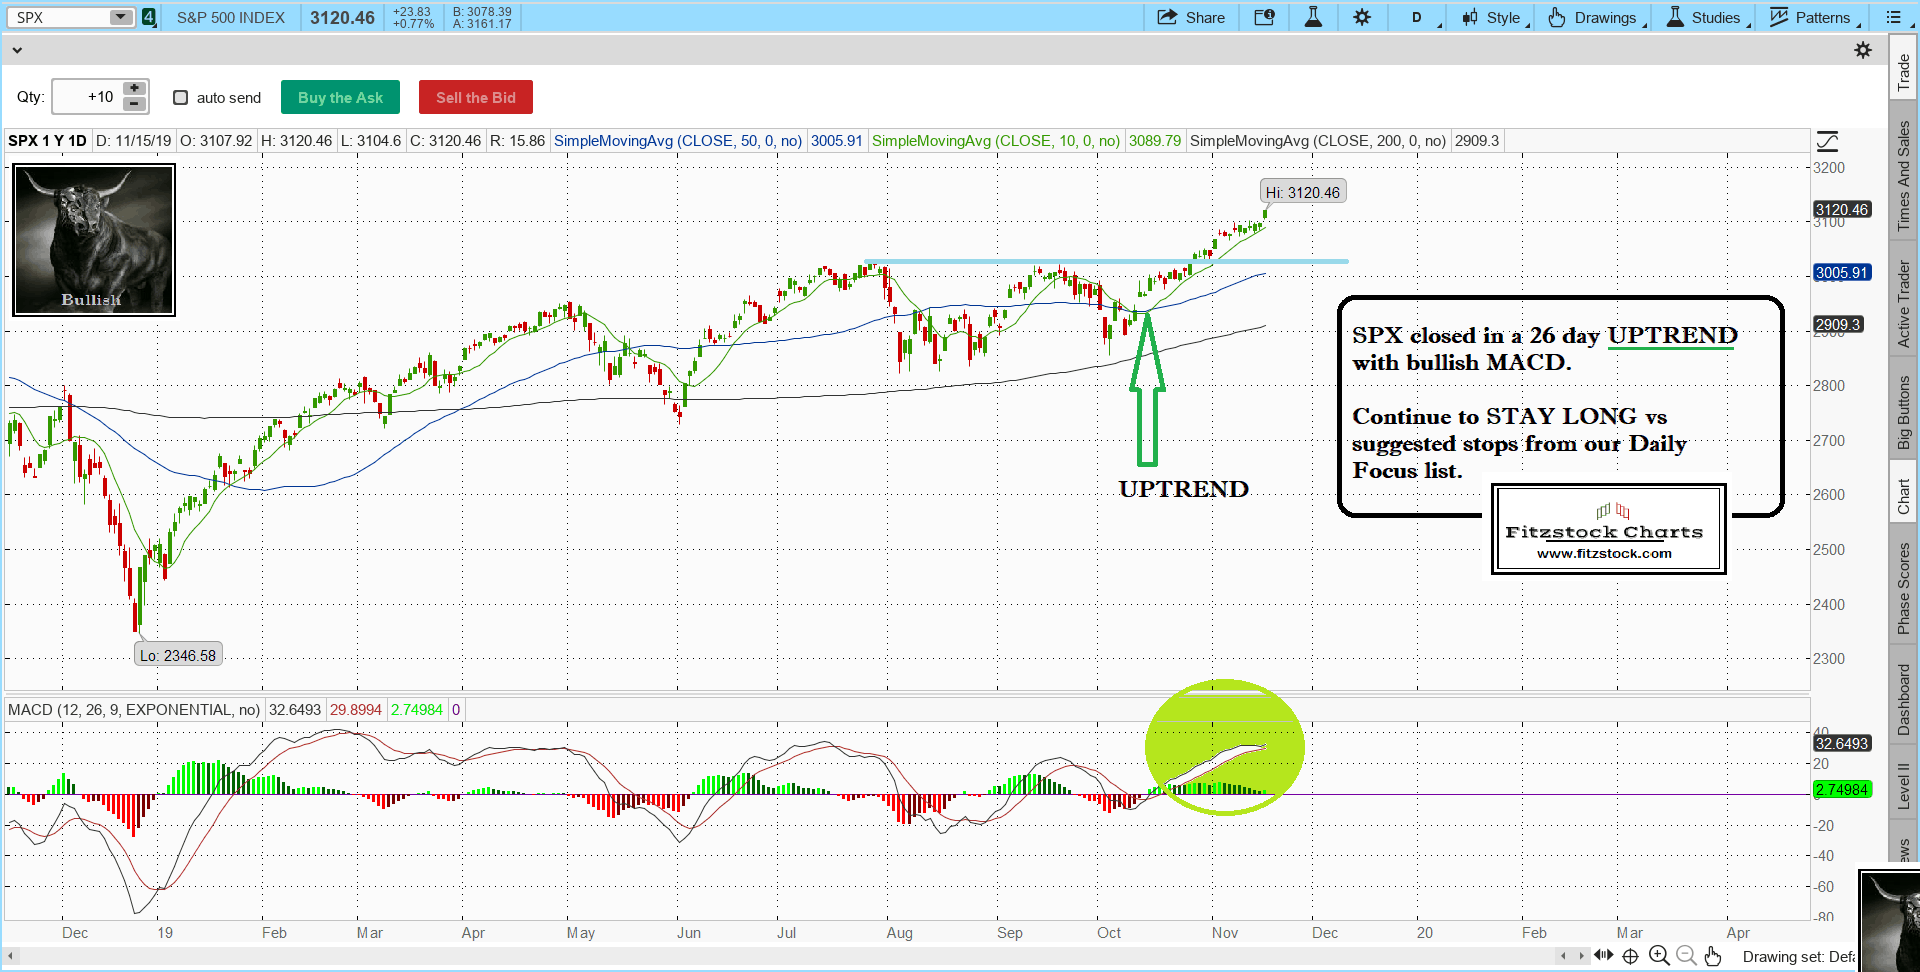This screenshot has width=1920, height=972.
Task: Click the zoom in magnifier icon
Action: [1659, 956]
